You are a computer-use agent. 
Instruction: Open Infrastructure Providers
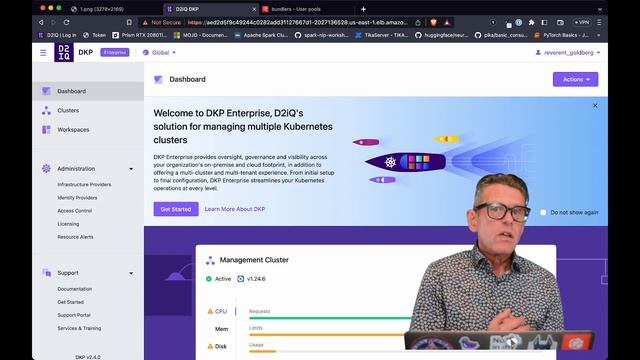coord(84,184)
